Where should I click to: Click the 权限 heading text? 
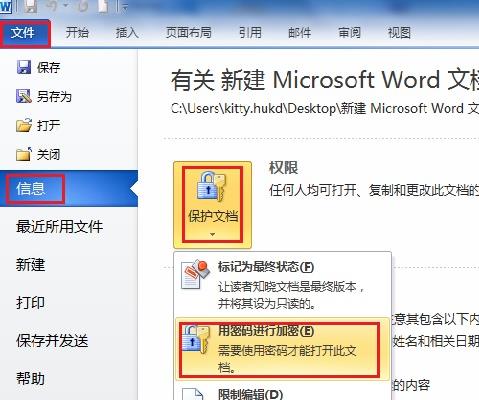click(283, 167)
